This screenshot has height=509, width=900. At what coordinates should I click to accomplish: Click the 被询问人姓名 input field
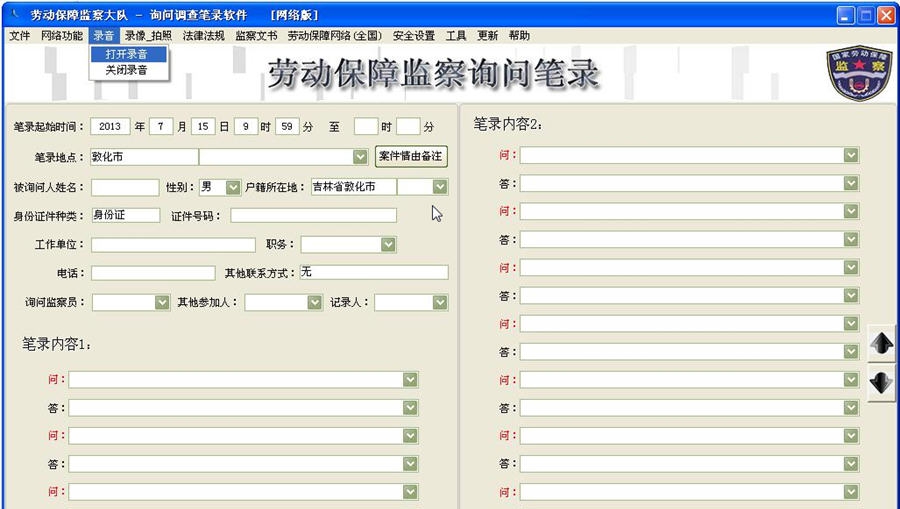coord(124,187)
